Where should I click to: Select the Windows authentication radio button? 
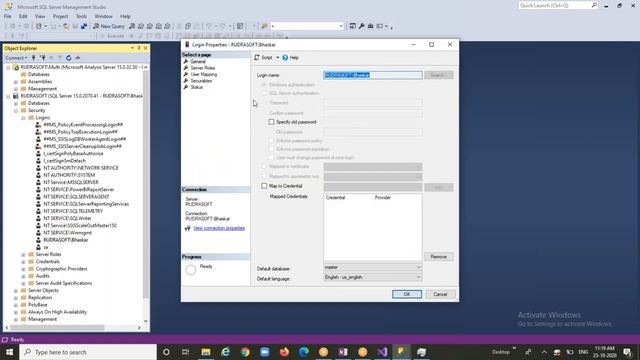tap(264, 85)
